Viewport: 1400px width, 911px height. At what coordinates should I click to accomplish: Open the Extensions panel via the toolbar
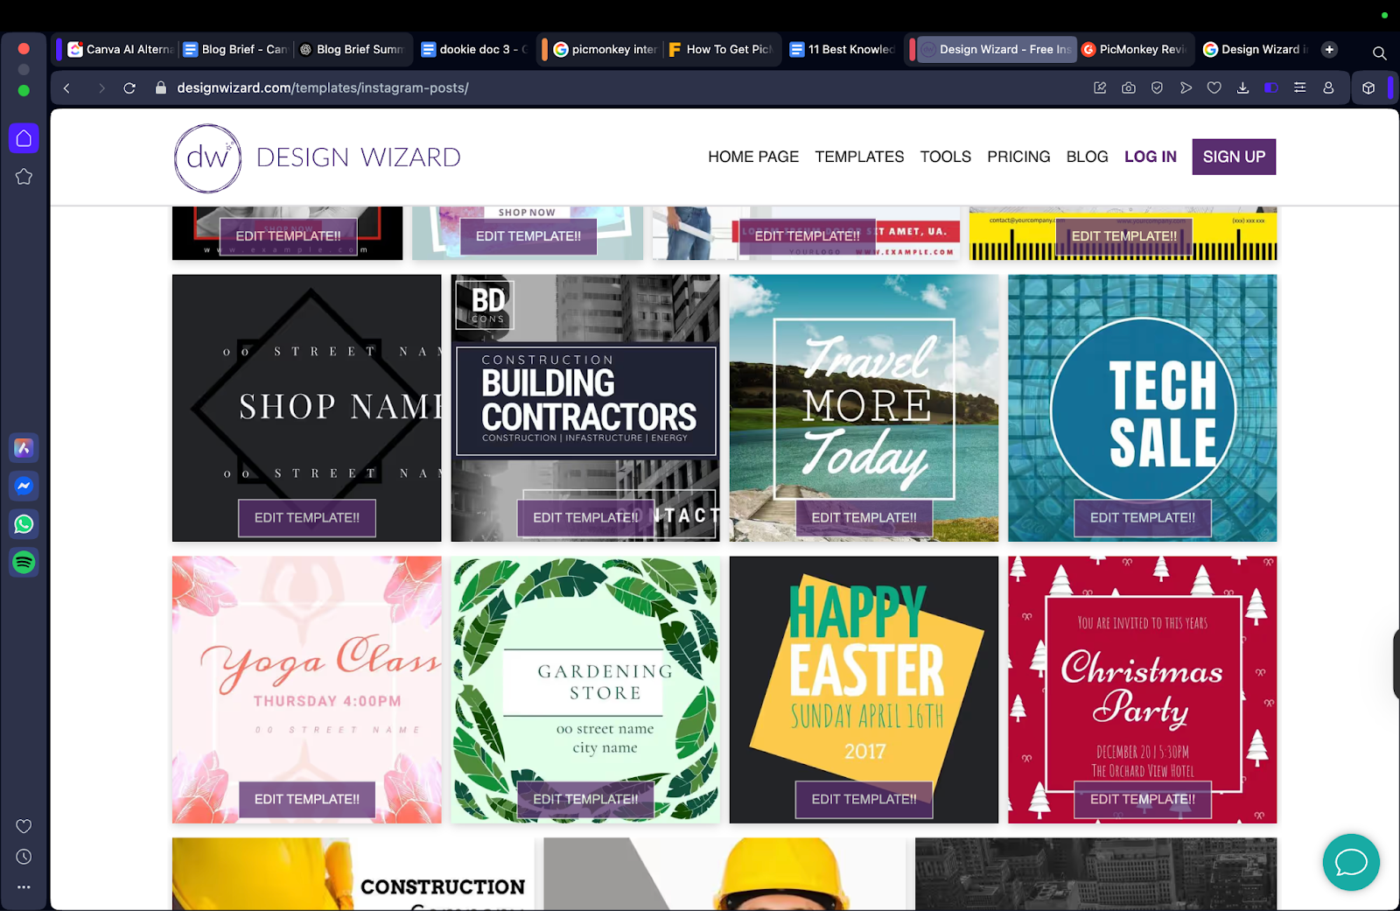pos(1369,87)
